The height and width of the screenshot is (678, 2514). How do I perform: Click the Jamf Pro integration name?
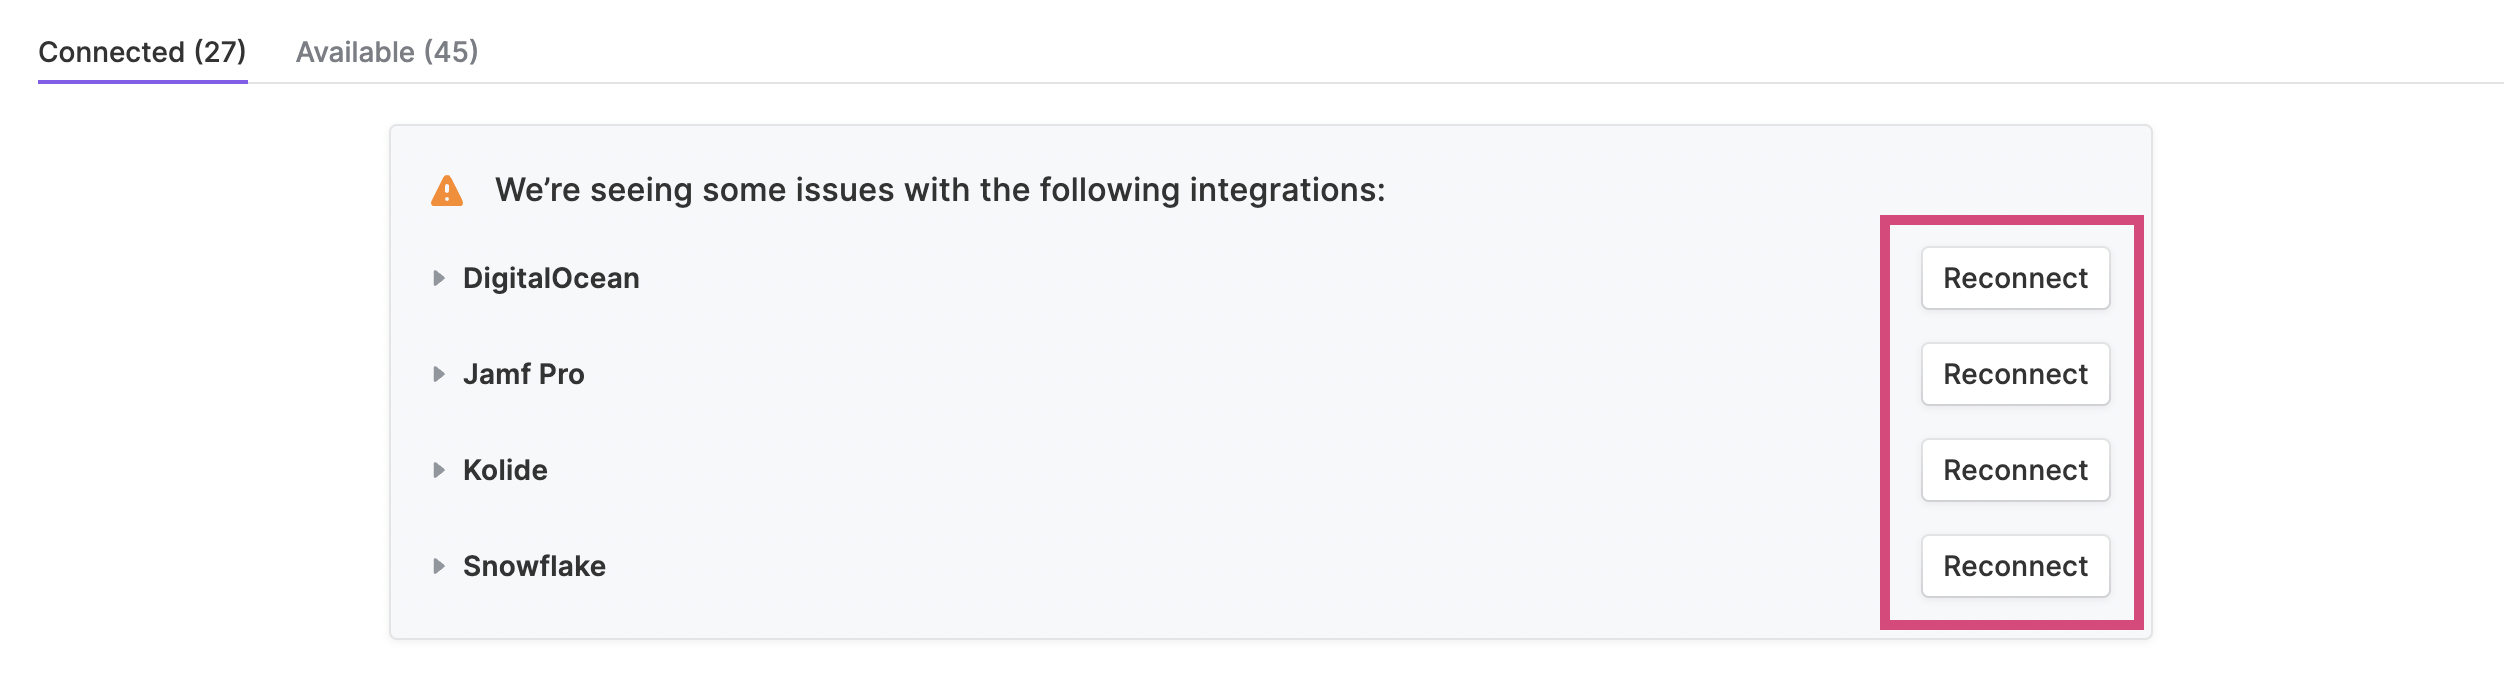523,374
